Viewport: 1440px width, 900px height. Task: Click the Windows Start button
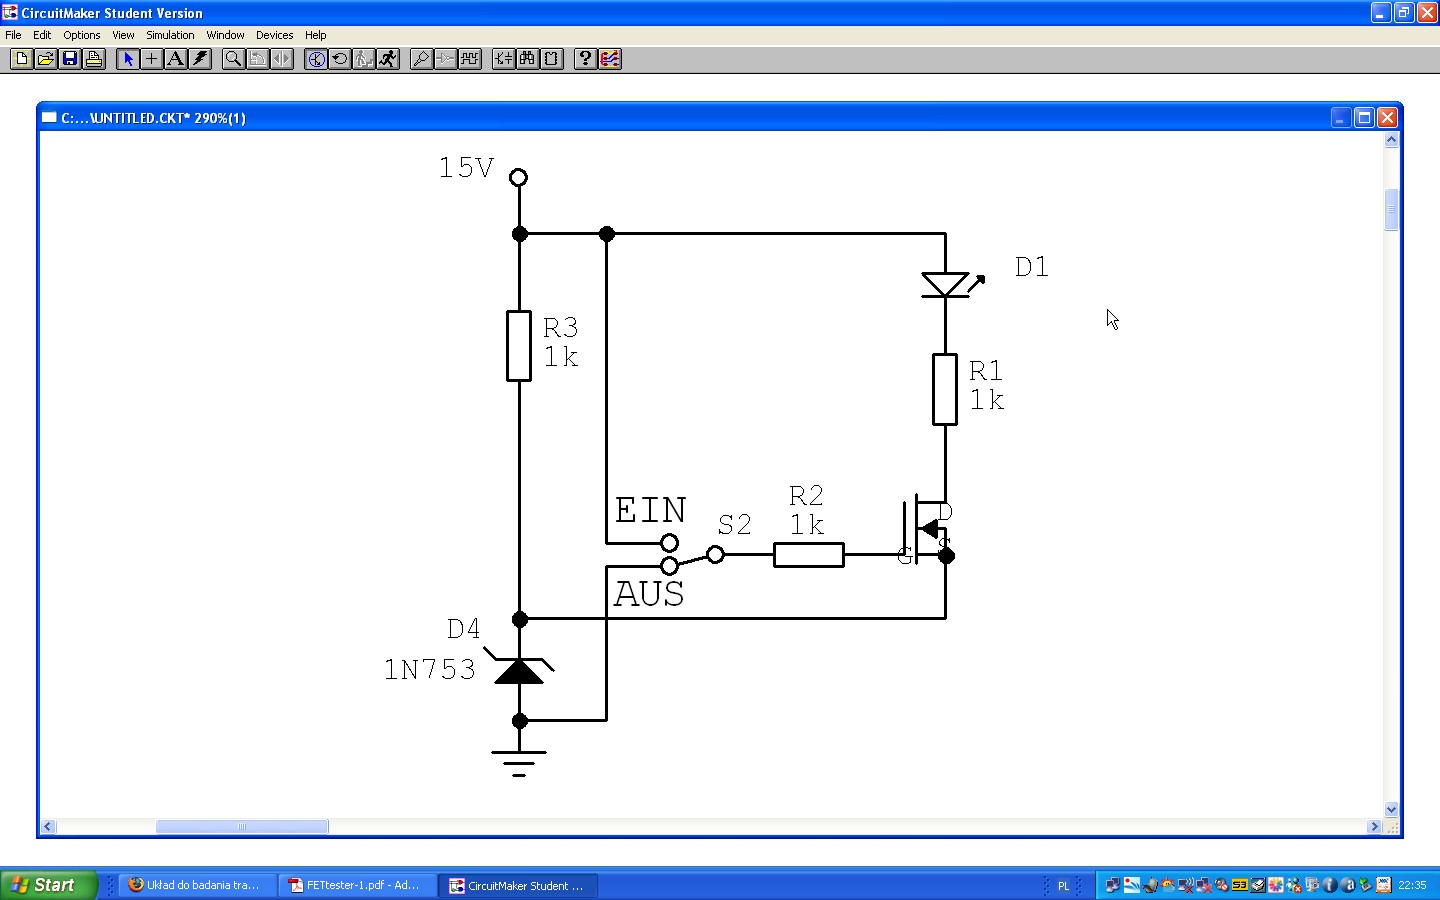tap(48, 885)
